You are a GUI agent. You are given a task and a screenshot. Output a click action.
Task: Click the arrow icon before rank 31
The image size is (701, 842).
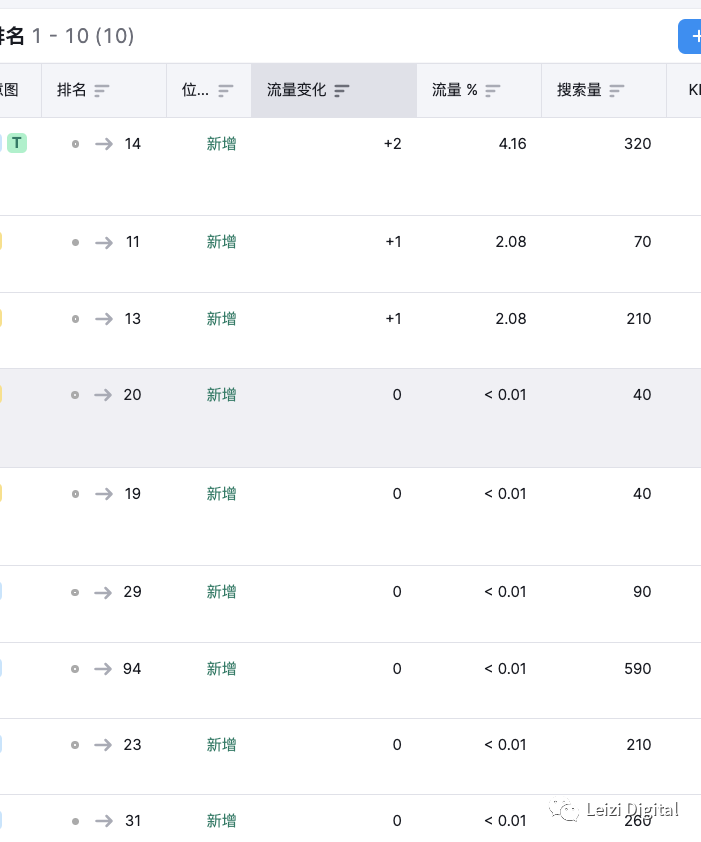pos(104,821)
